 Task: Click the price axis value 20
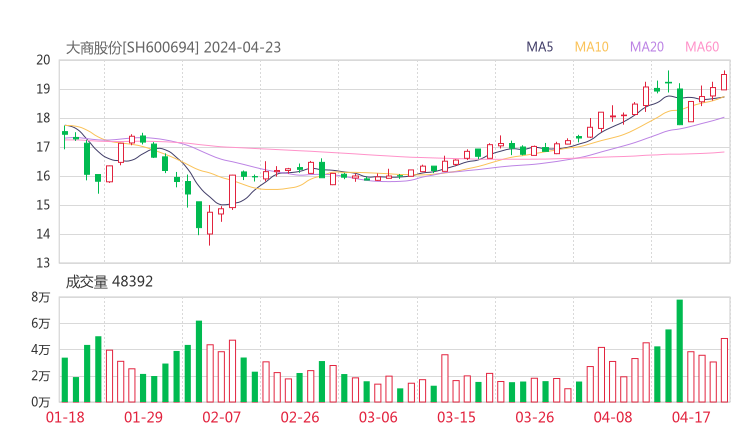pos(43,60)
